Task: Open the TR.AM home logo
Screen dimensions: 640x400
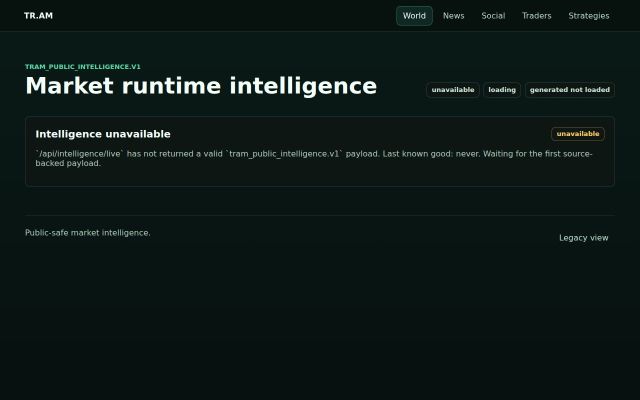Action: [38, 16]
